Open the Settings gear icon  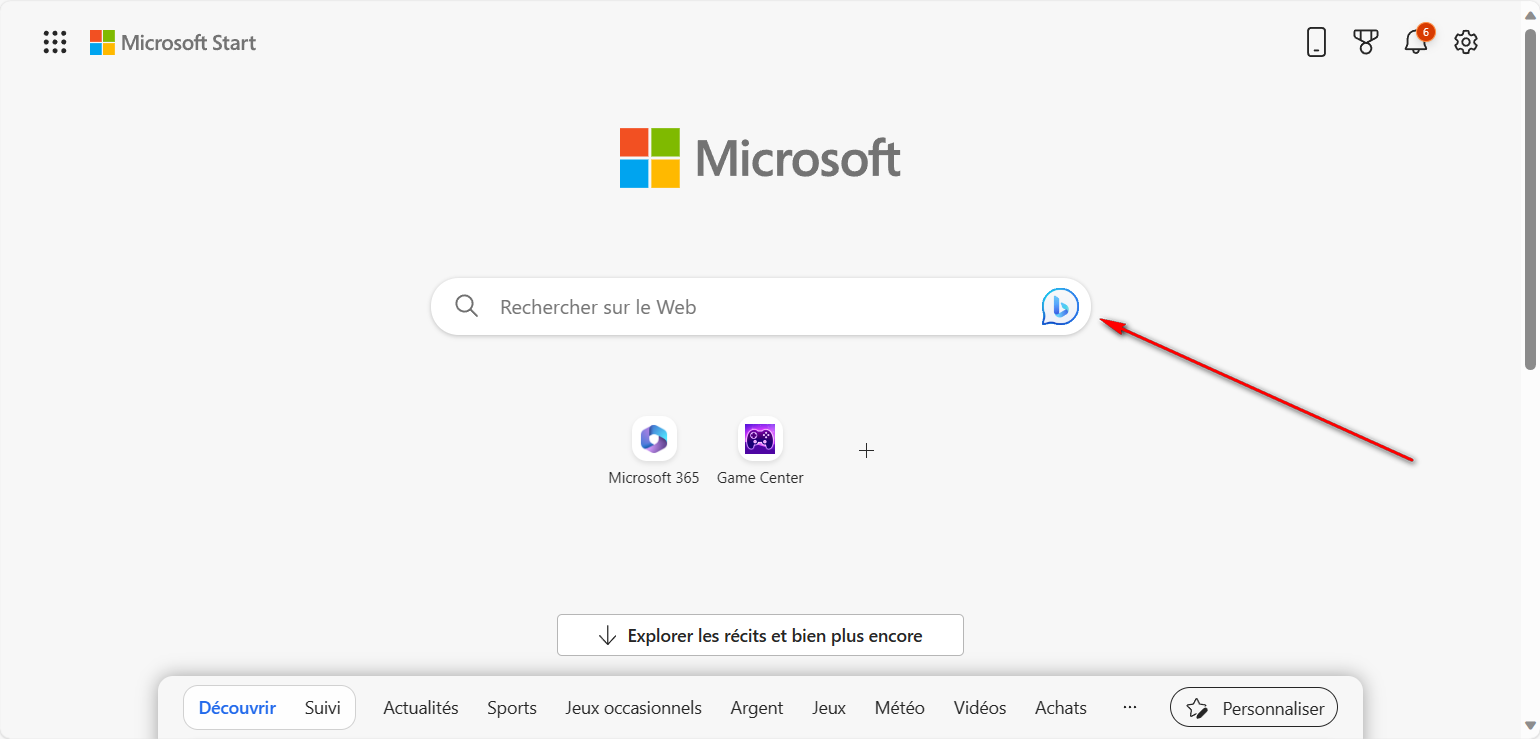1465,41
